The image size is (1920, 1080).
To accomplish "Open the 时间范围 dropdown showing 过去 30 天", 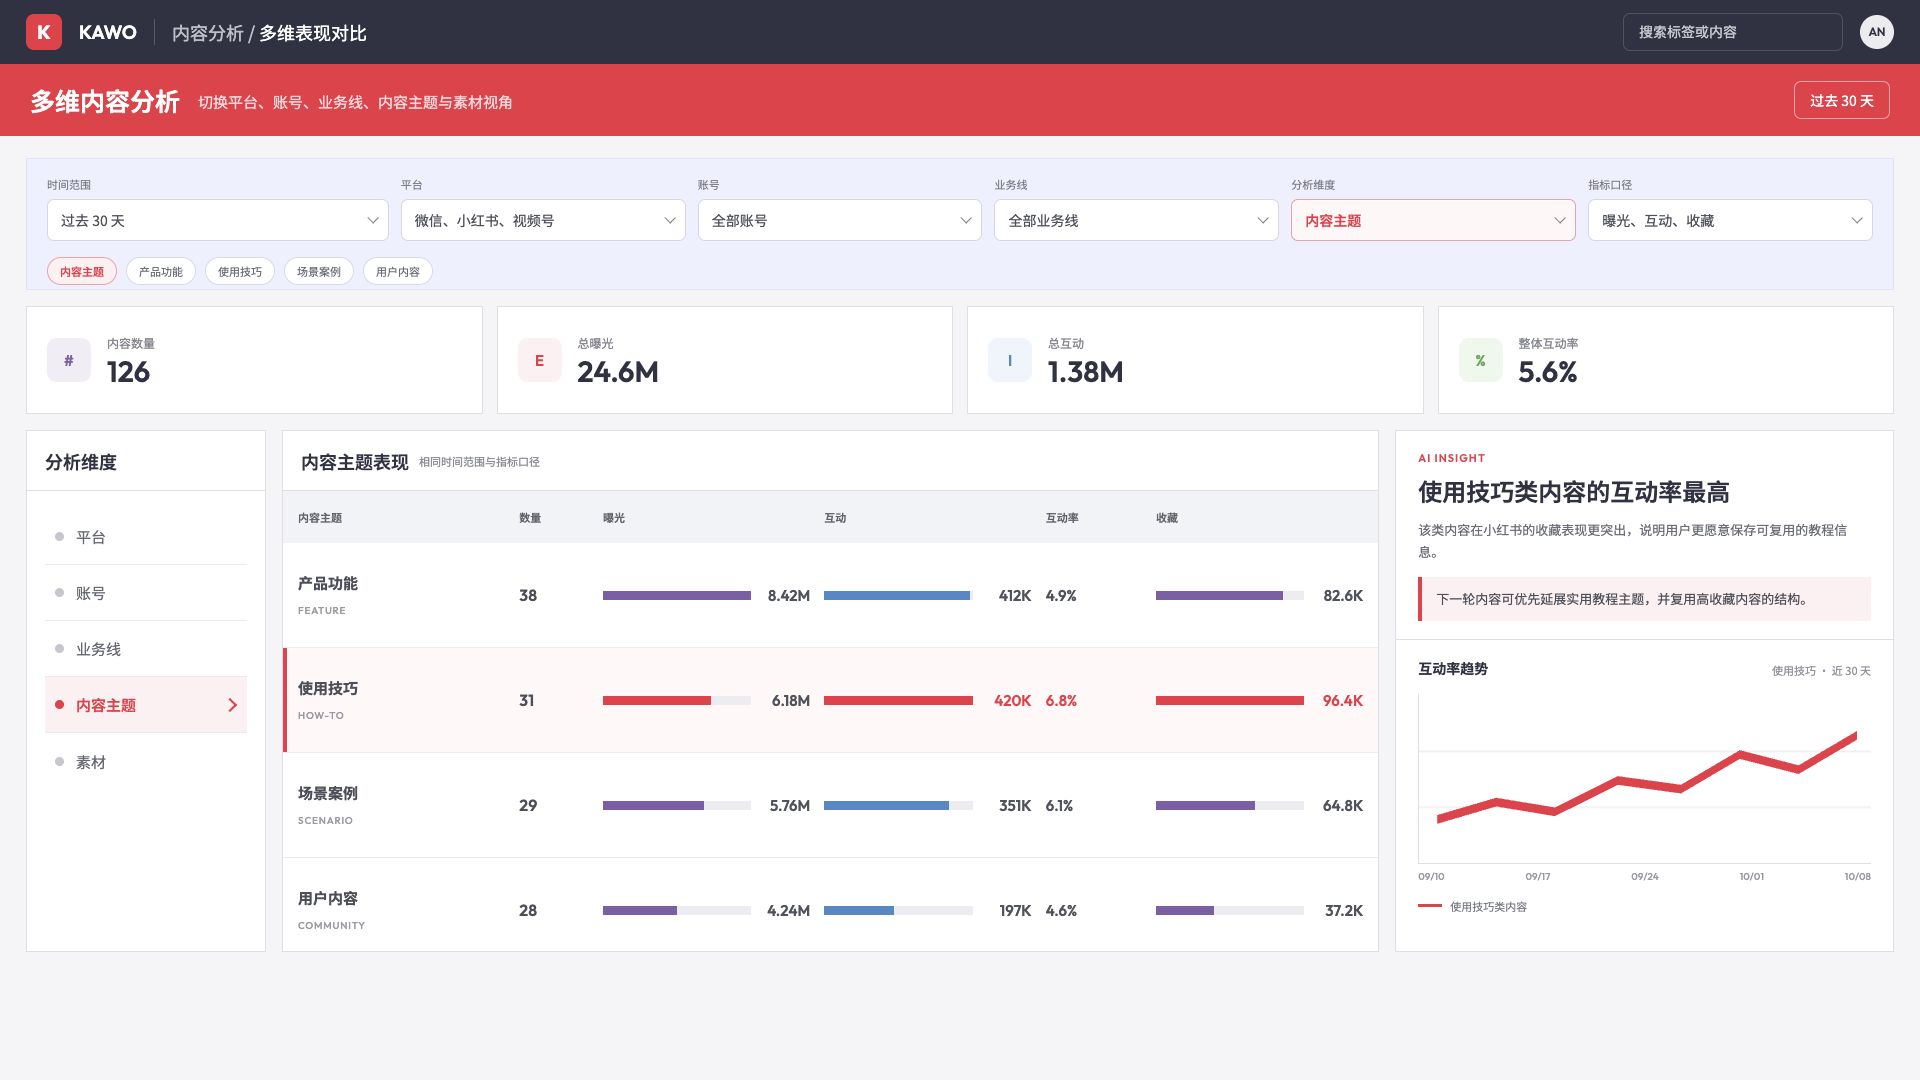I will 218,220.
